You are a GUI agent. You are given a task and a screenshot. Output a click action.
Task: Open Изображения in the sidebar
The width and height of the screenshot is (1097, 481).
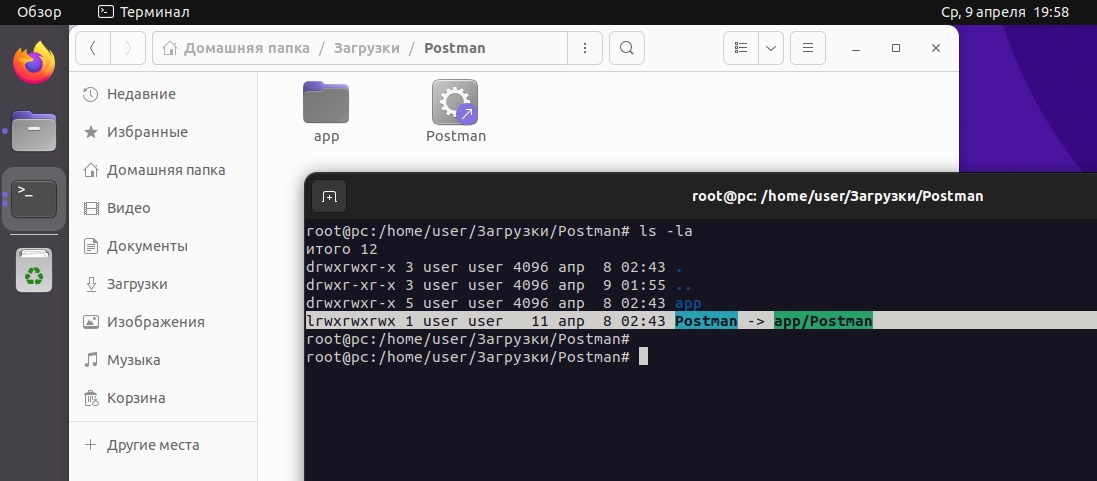163,322
